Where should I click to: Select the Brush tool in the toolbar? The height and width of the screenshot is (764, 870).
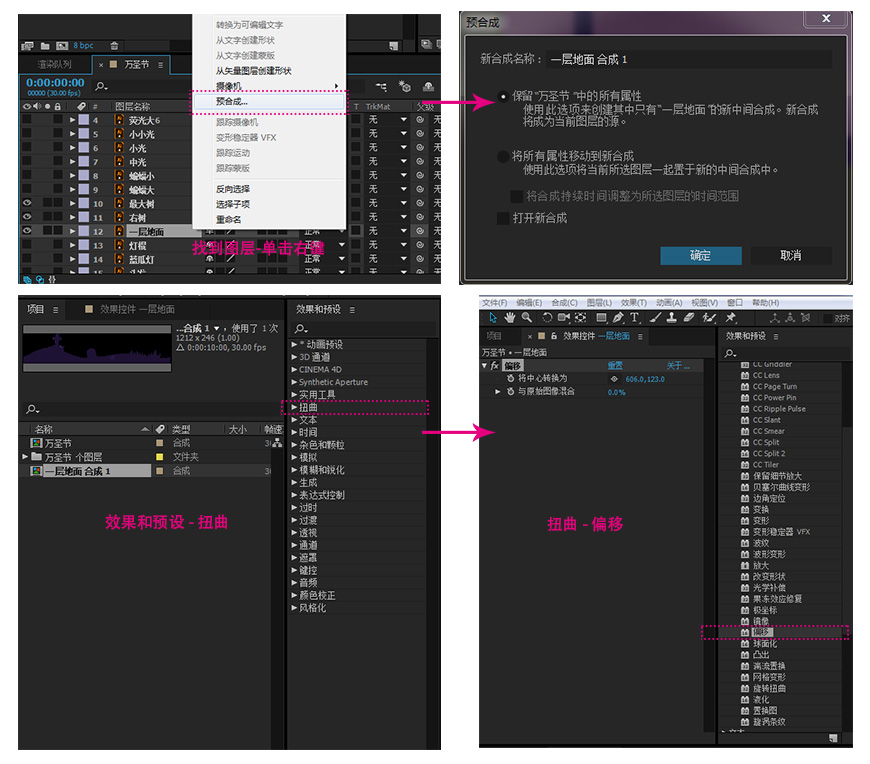[x=655, y=318]
